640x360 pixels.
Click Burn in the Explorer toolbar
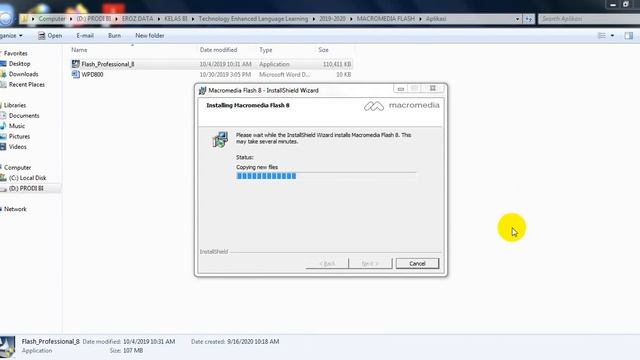click(114, 36)
